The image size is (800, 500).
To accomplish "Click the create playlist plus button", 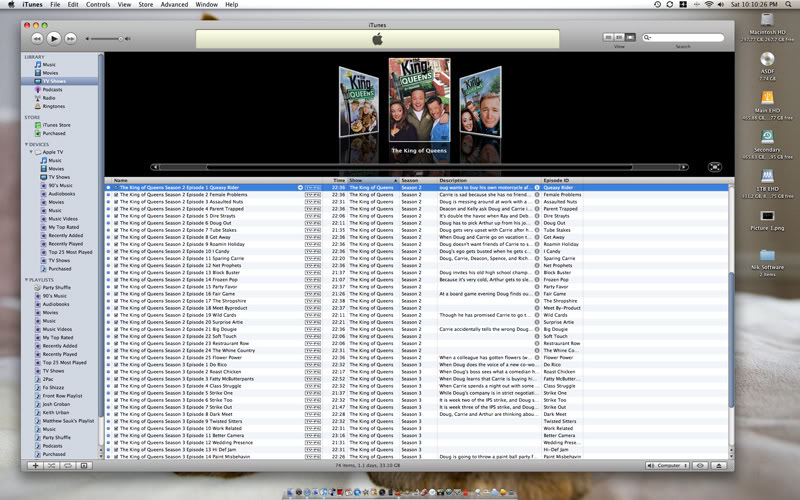I will tap(35, 465).
